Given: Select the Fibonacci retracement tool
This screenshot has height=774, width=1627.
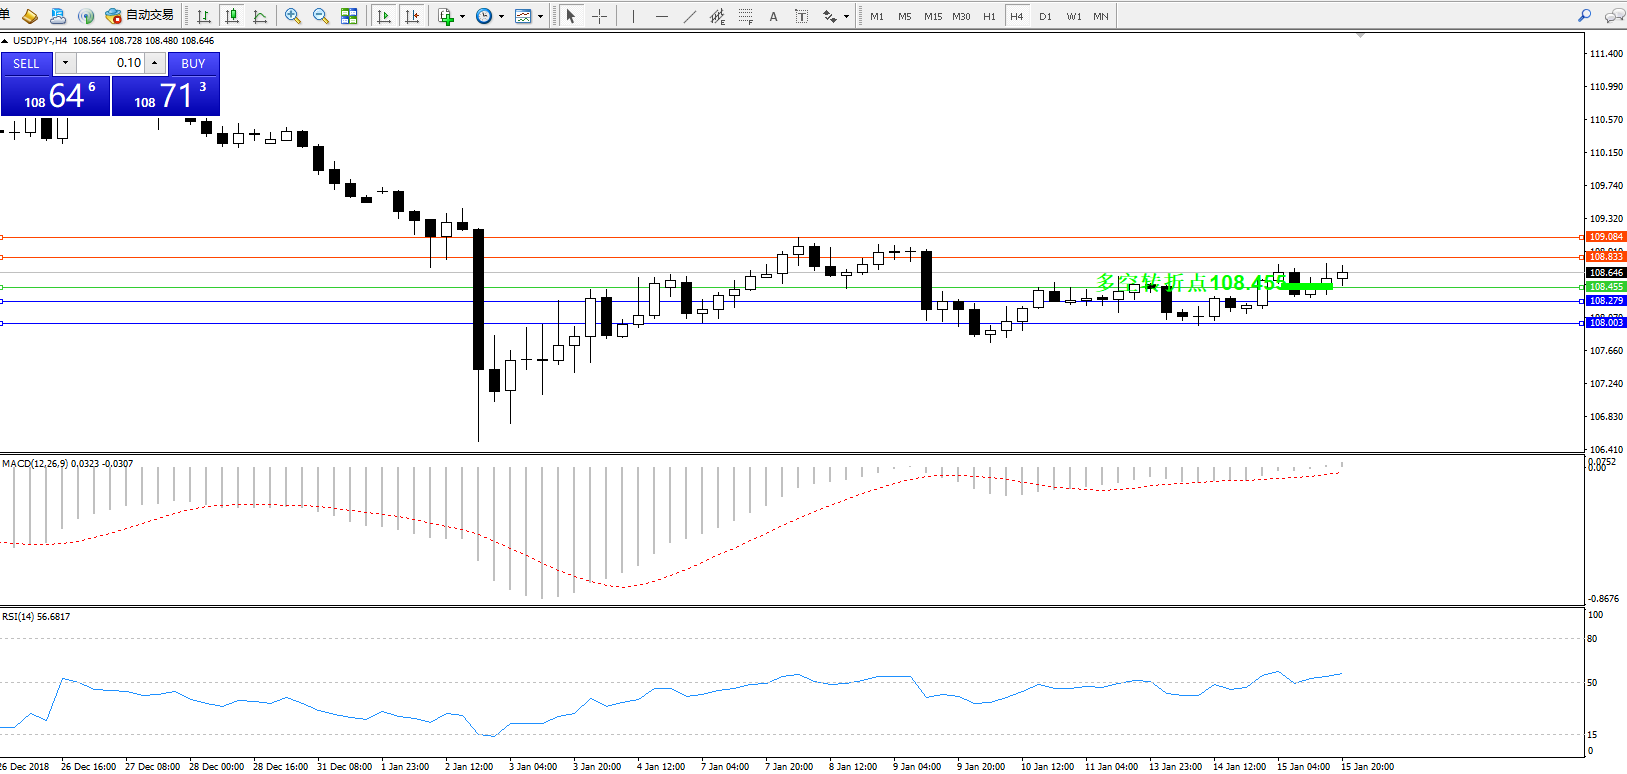Looking at the screenshot, I should [x=745, y=16].
